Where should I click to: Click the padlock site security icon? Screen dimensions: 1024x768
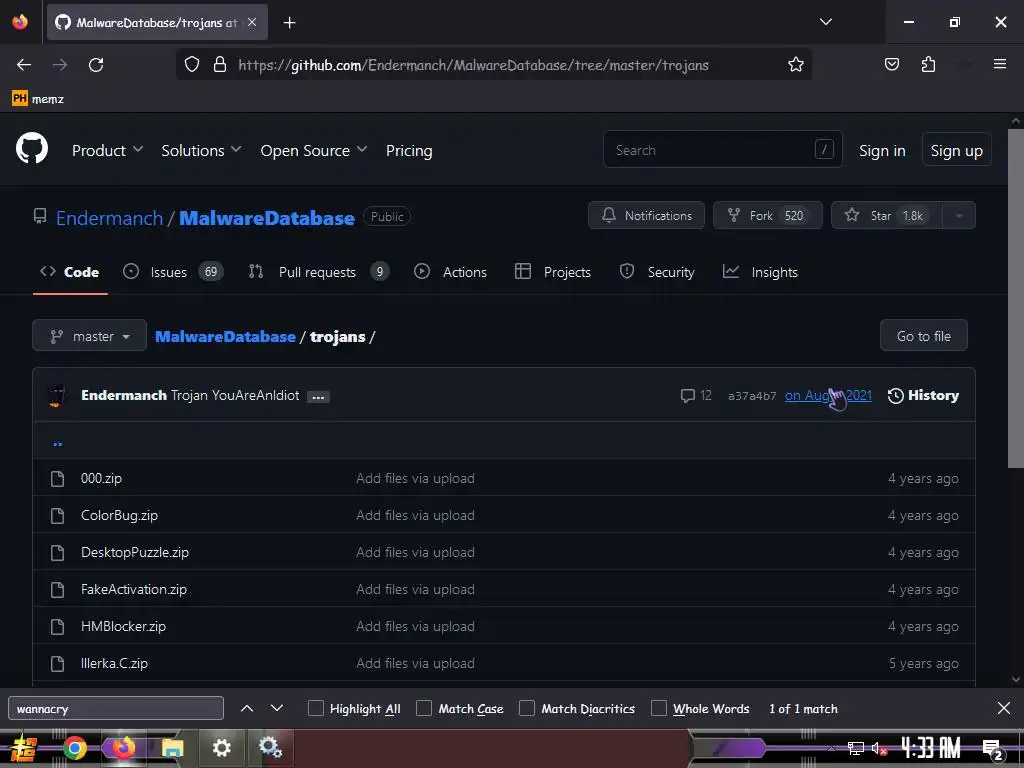[x=220, y=64]
